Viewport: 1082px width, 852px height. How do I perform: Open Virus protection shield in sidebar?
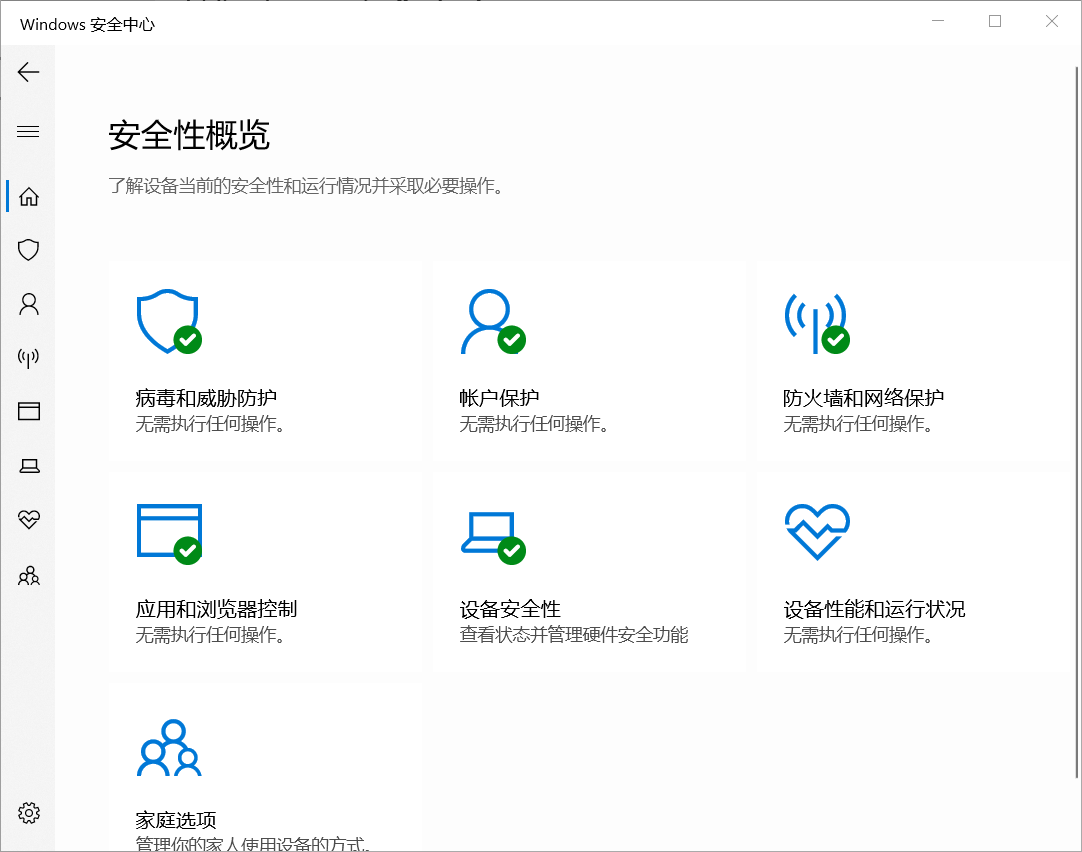28,250
